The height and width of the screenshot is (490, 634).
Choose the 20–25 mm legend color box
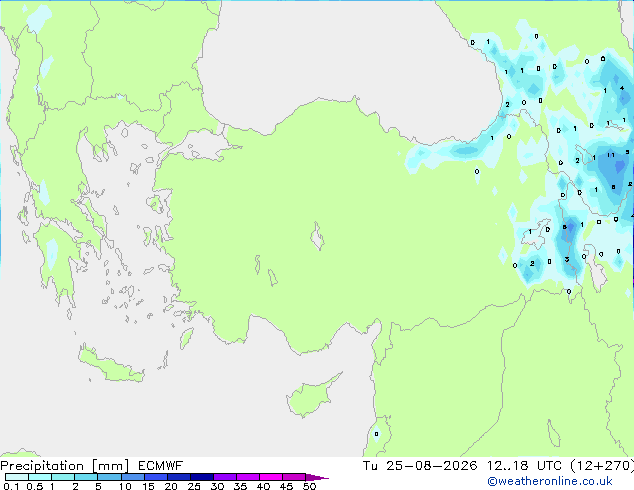pyautogui.click(x=178, y=477)
